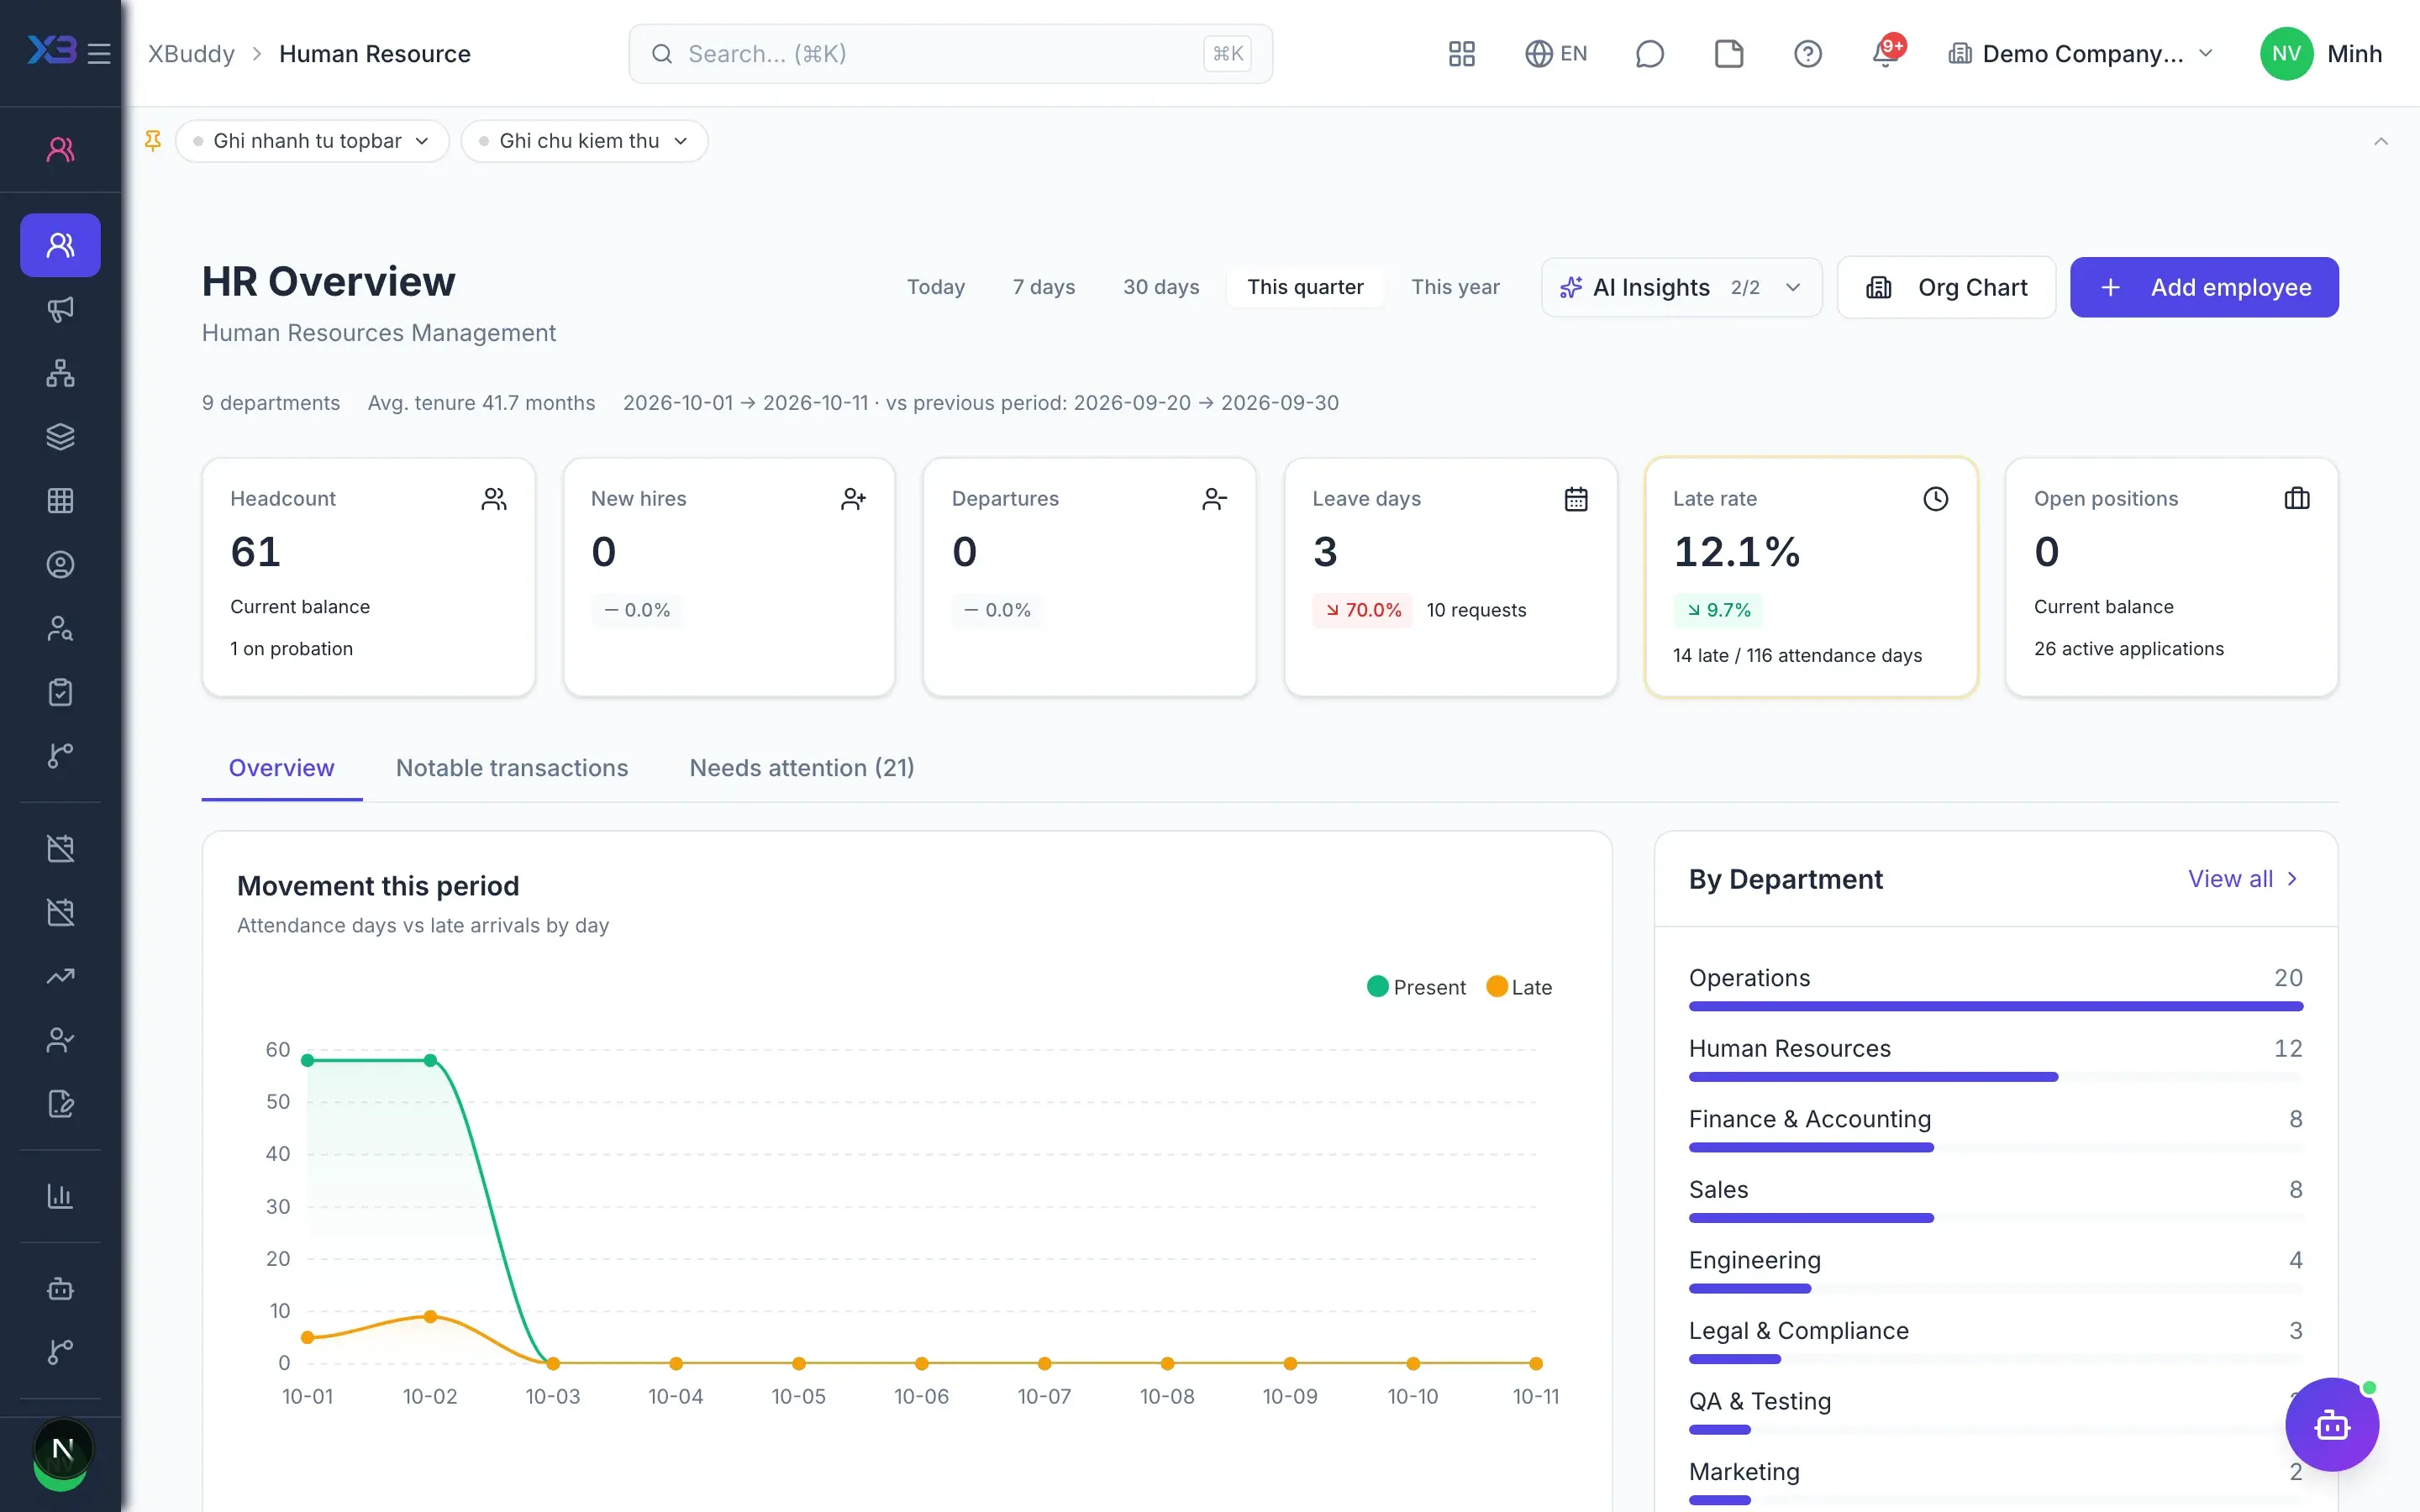Collapse the pinned notes bar chevron
The image size is (2420, 1512).
click(x=2381, y=141)
